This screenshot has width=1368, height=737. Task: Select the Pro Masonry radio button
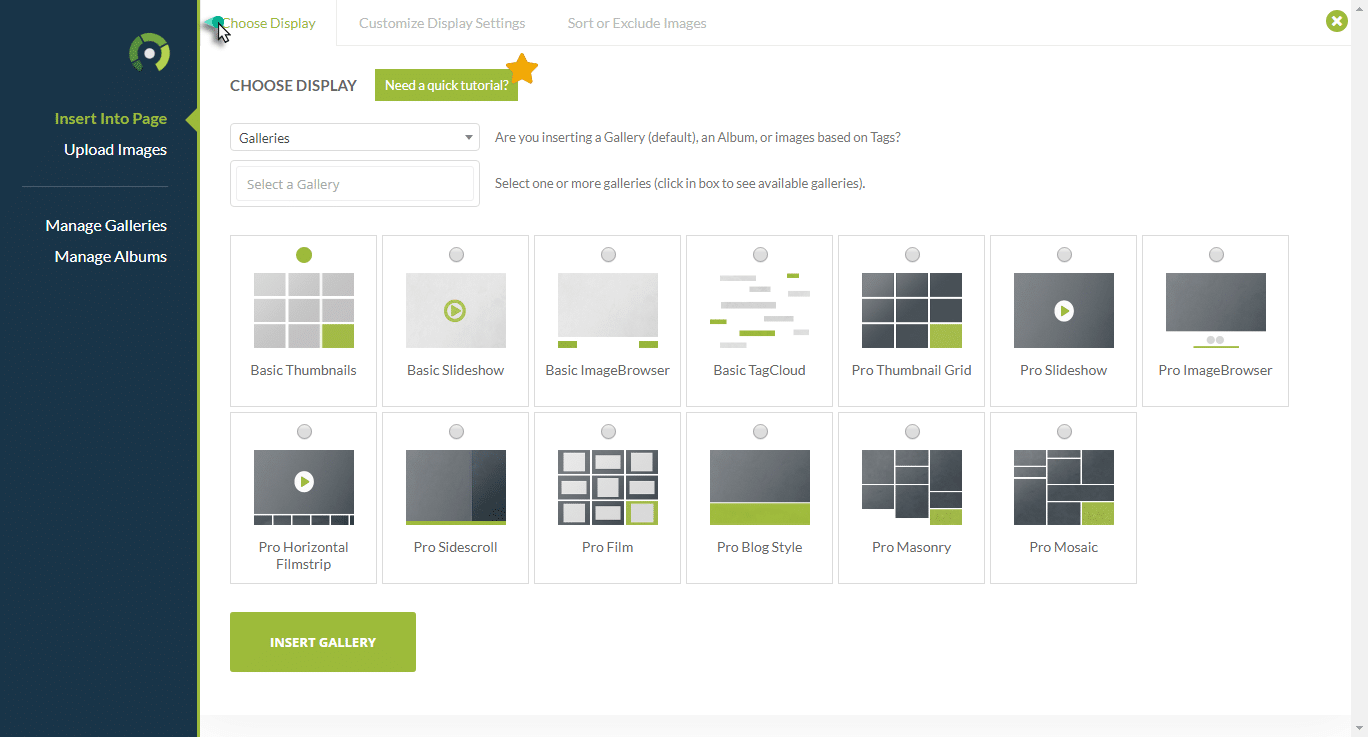pyautogui.click(x=912, y=432)
